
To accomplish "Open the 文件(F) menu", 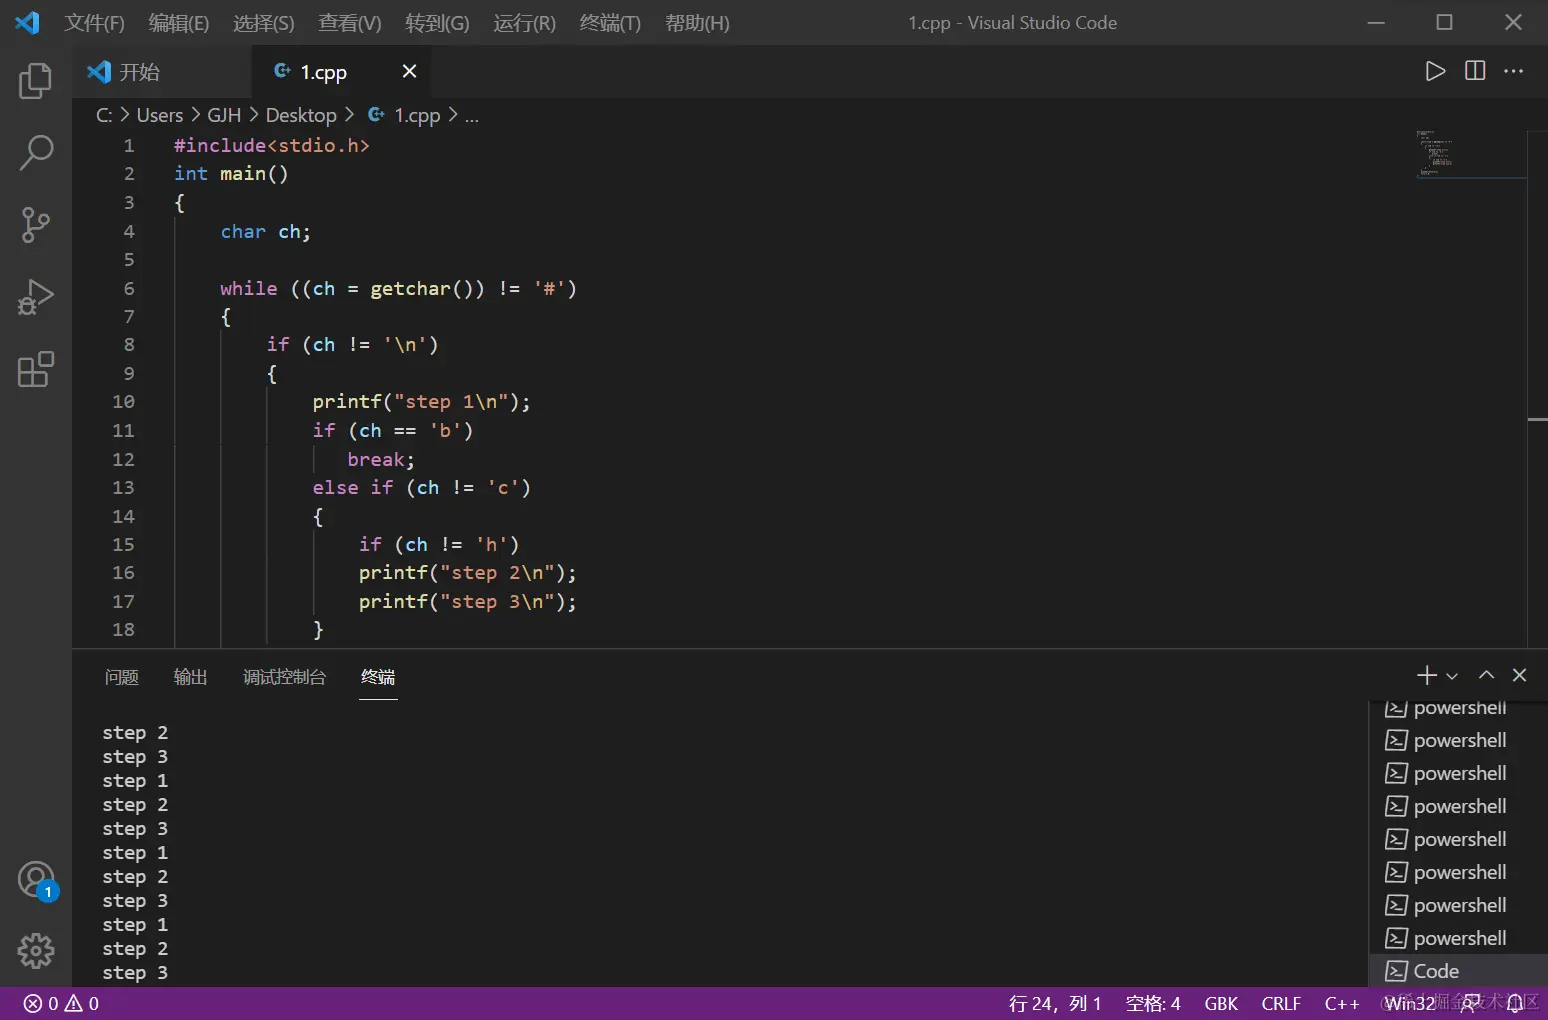I will coord(95,23).
